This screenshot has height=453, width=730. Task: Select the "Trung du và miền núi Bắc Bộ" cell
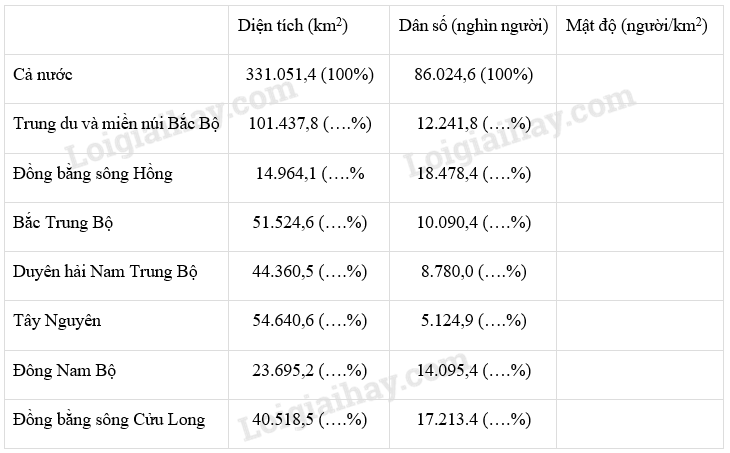pos(117,124)
